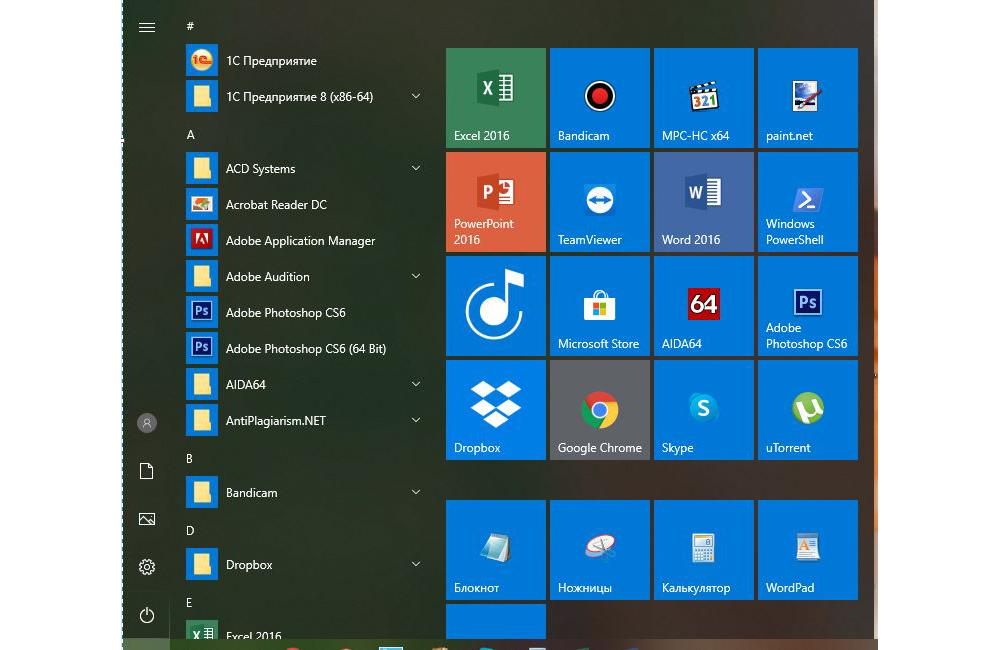Open Acrobat Reader DC in the app list
Viewport: 1000px width, 650px height.
pyautogui.click(x=305, y=205)
